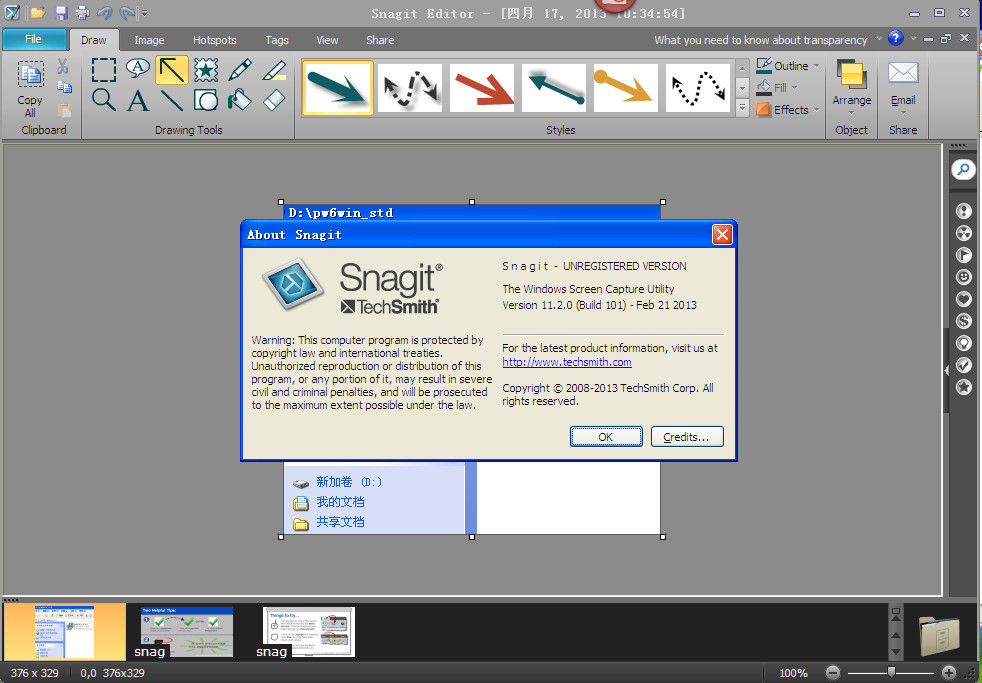Select the Zoom magnifier tool
The height and width of the screenshot is (683, 982).
point(103,101)
